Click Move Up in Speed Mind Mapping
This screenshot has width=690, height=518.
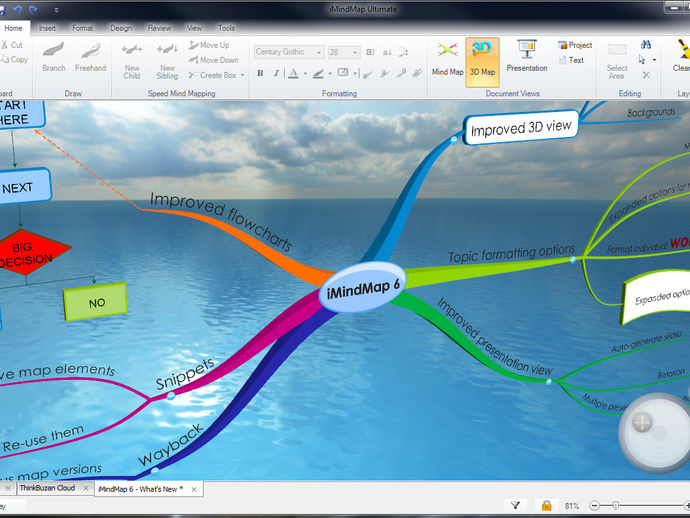pos(209,45)
